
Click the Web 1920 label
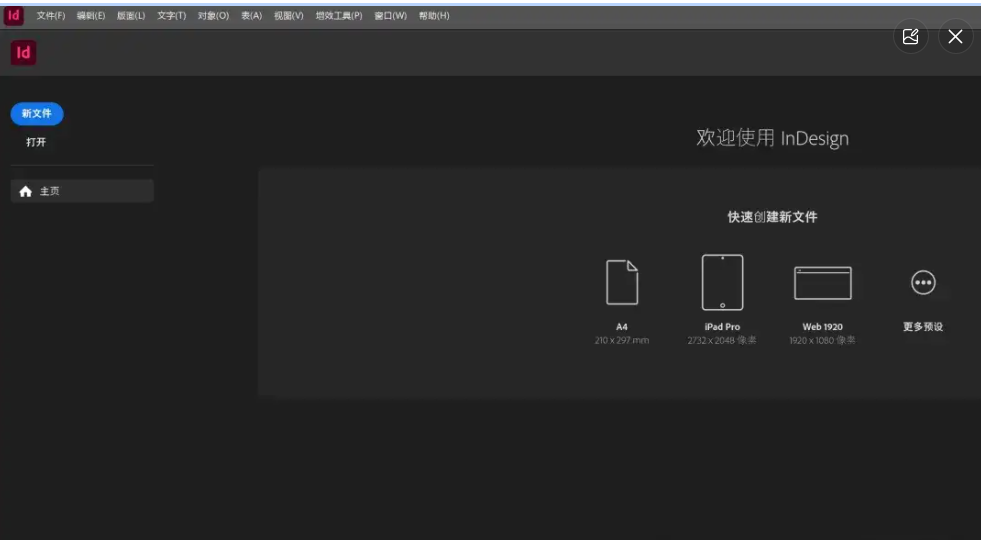(822, 327)
